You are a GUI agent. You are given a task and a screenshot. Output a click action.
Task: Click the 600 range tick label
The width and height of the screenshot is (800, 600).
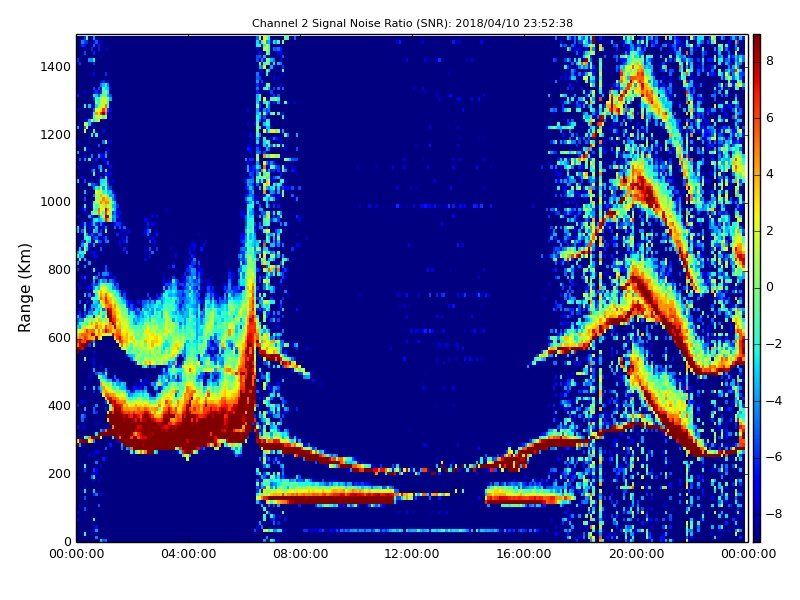click(x=60, y=338)
